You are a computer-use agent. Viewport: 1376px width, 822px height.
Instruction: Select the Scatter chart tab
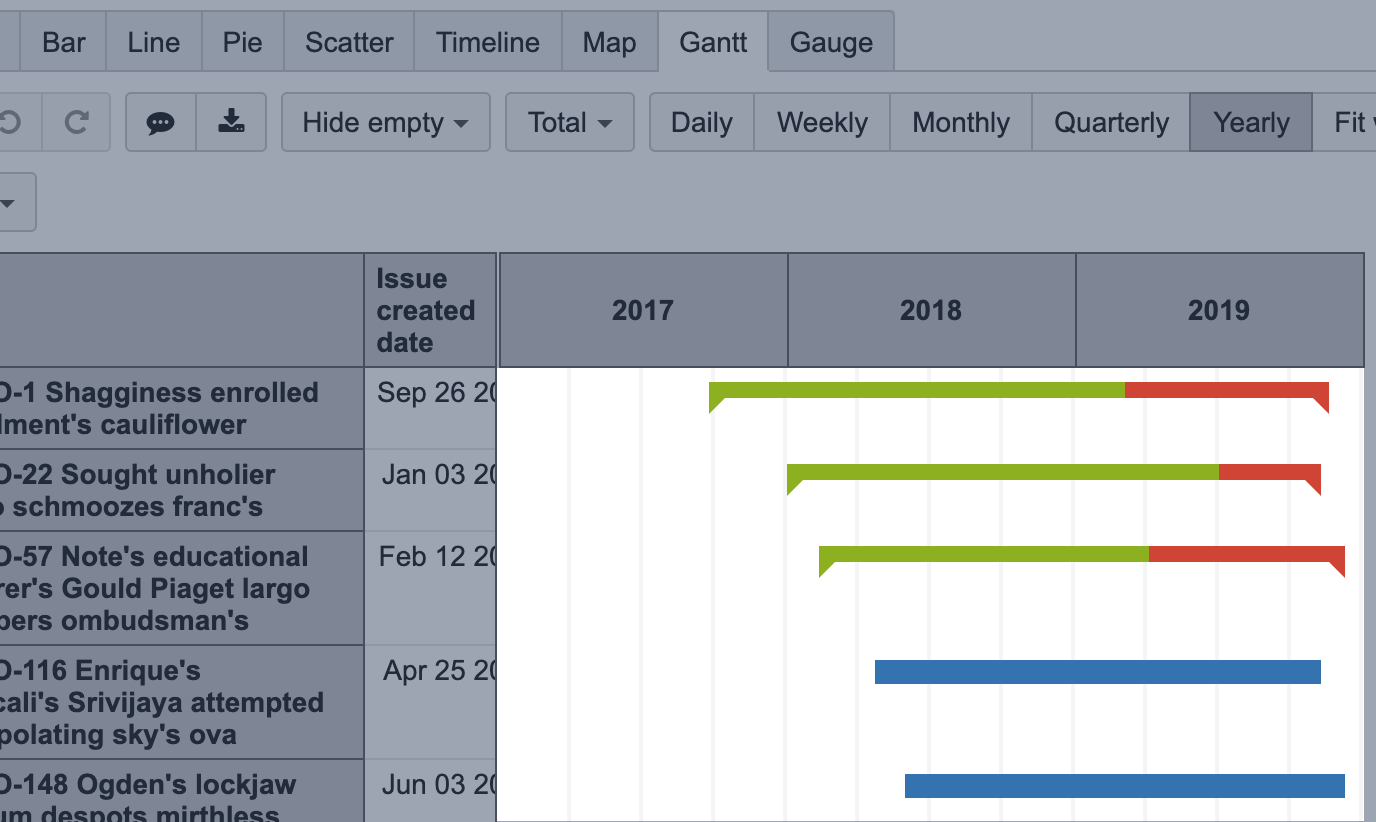pos(349,43)
